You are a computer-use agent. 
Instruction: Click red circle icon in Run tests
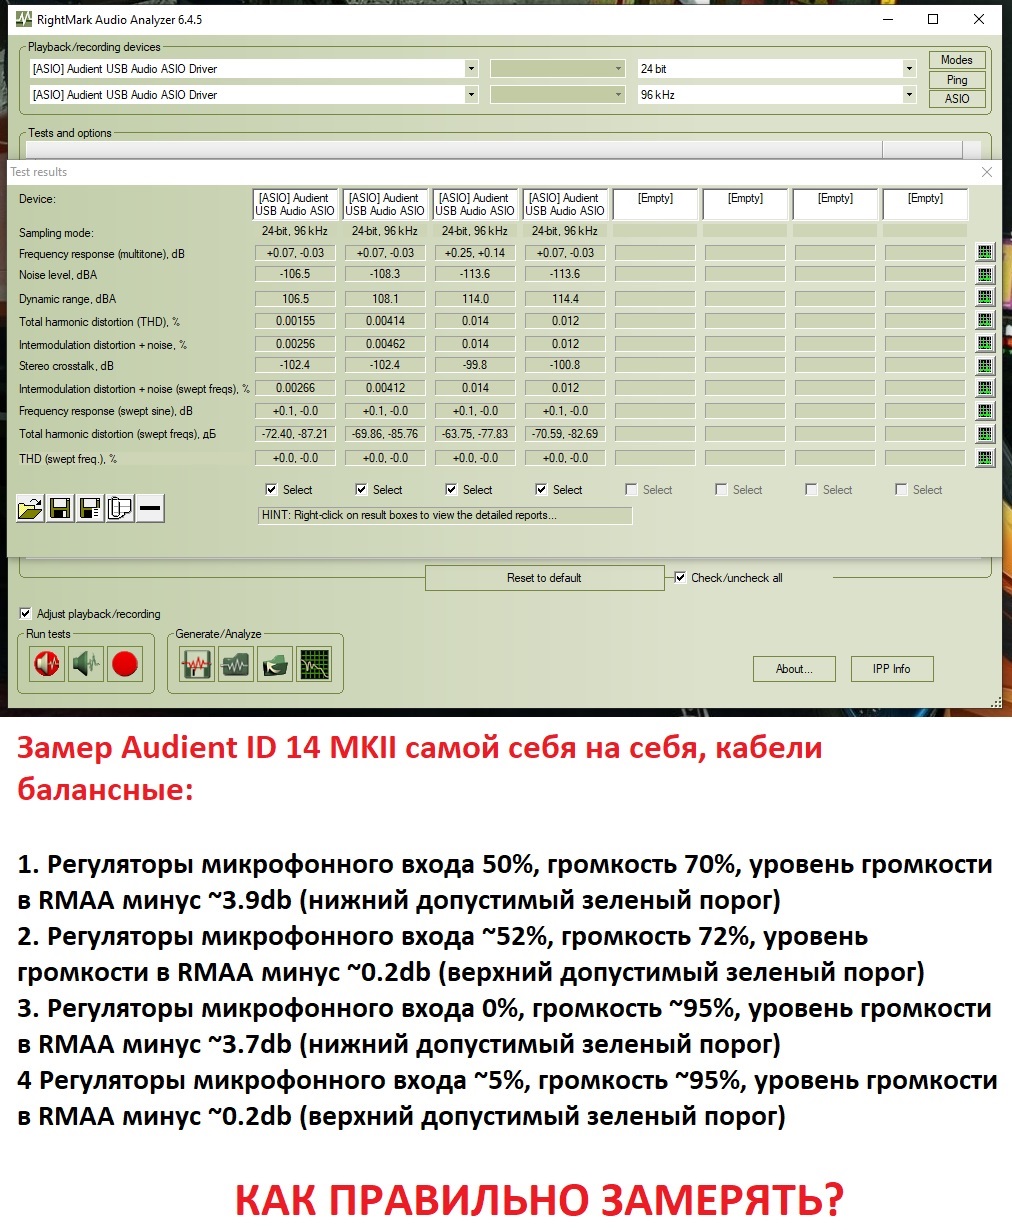point(125,663)
